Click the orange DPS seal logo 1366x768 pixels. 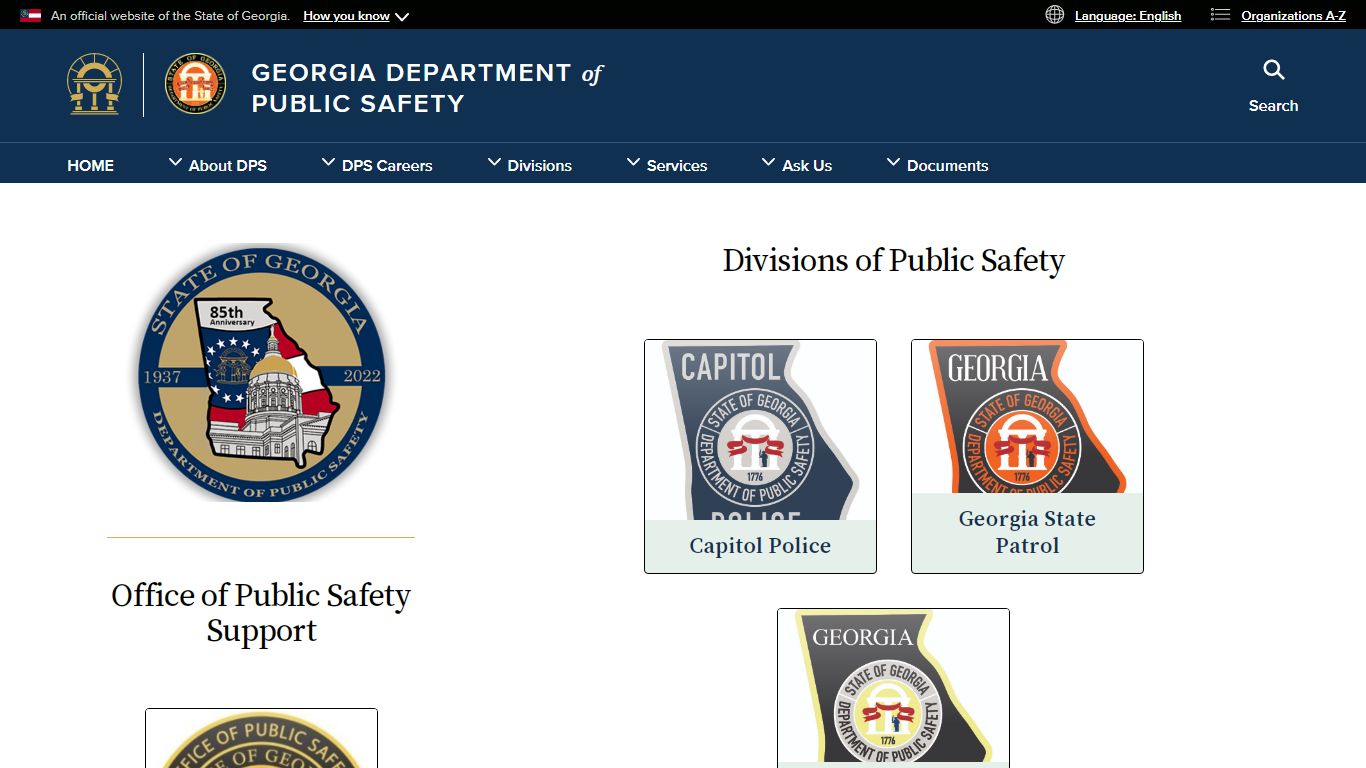[x=195, y=84]
